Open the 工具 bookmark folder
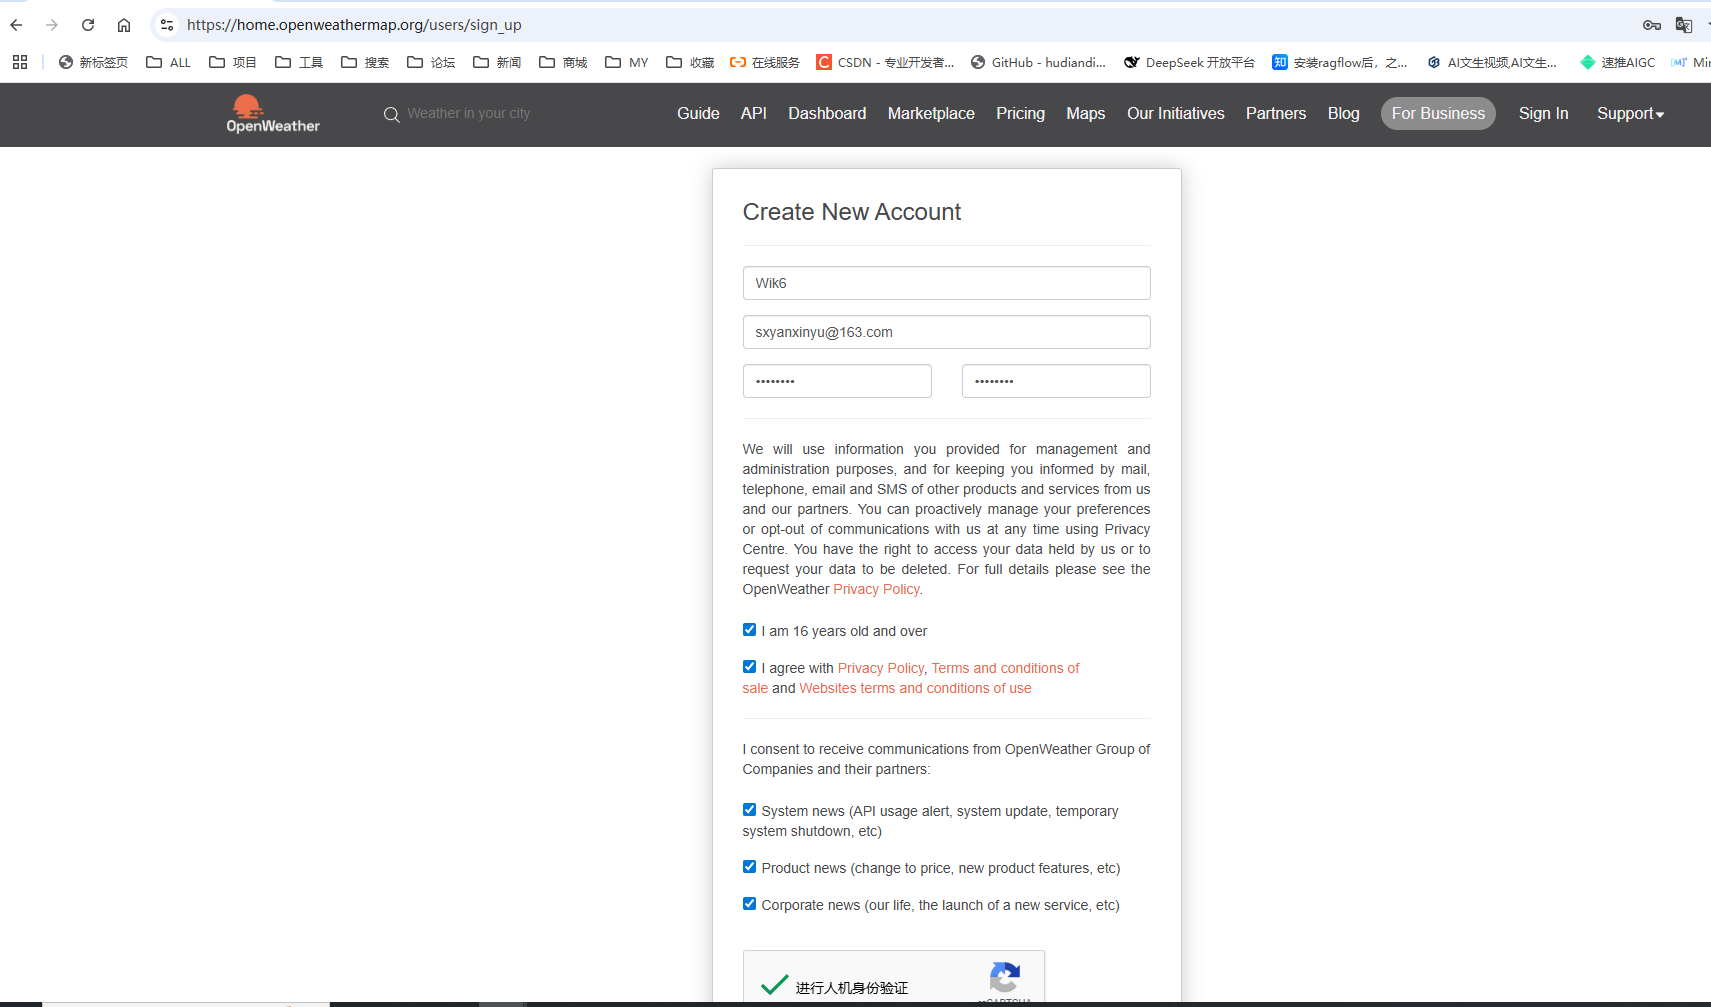 click(299, 62)
